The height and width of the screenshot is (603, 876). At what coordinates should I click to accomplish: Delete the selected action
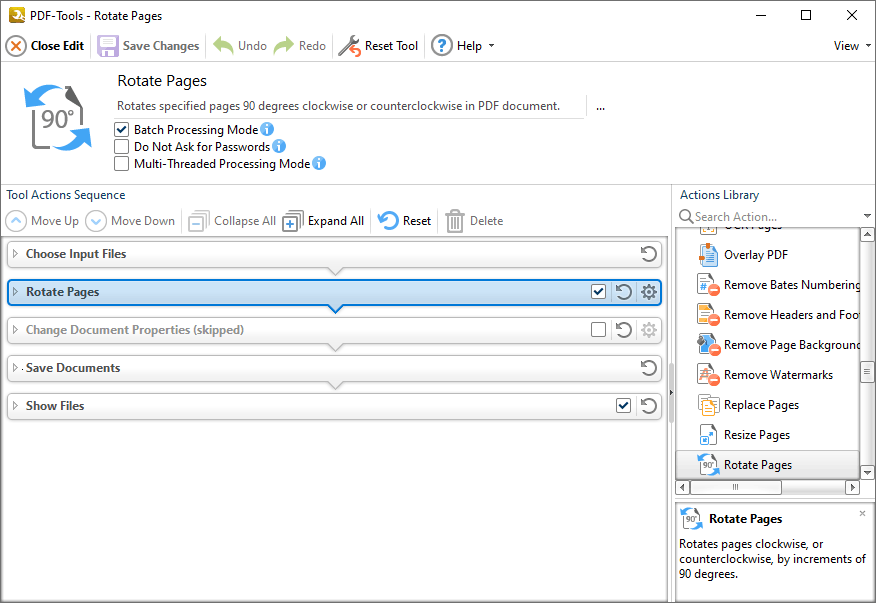coord(474,221)
